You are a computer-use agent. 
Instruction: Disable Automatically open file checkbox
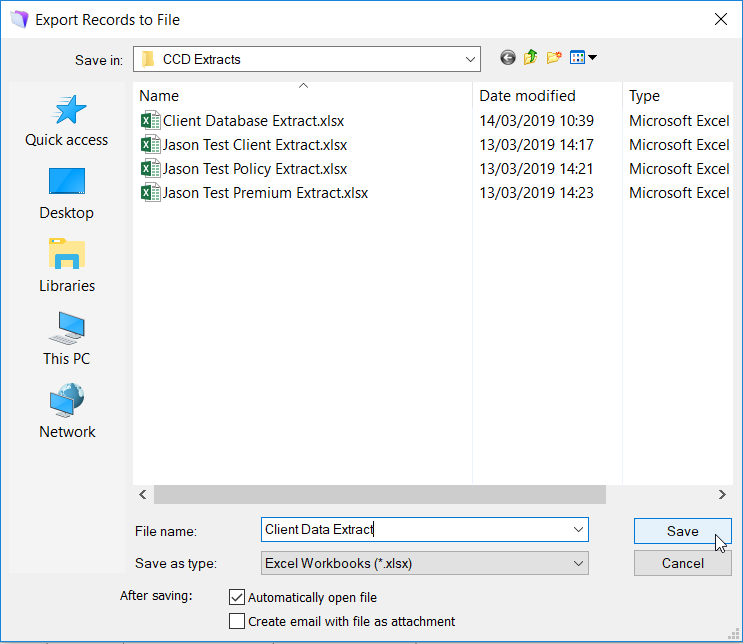237,597
